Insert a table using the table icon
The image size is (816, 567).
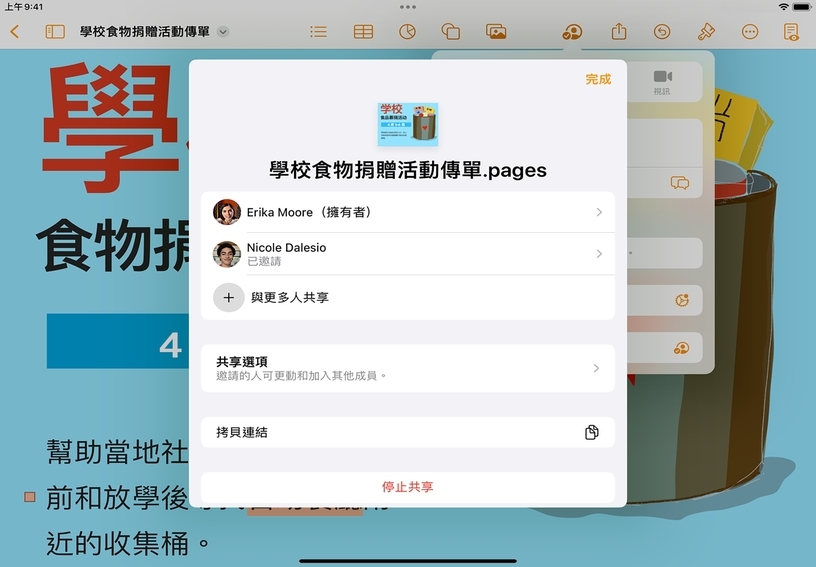(x=363, y=32)
